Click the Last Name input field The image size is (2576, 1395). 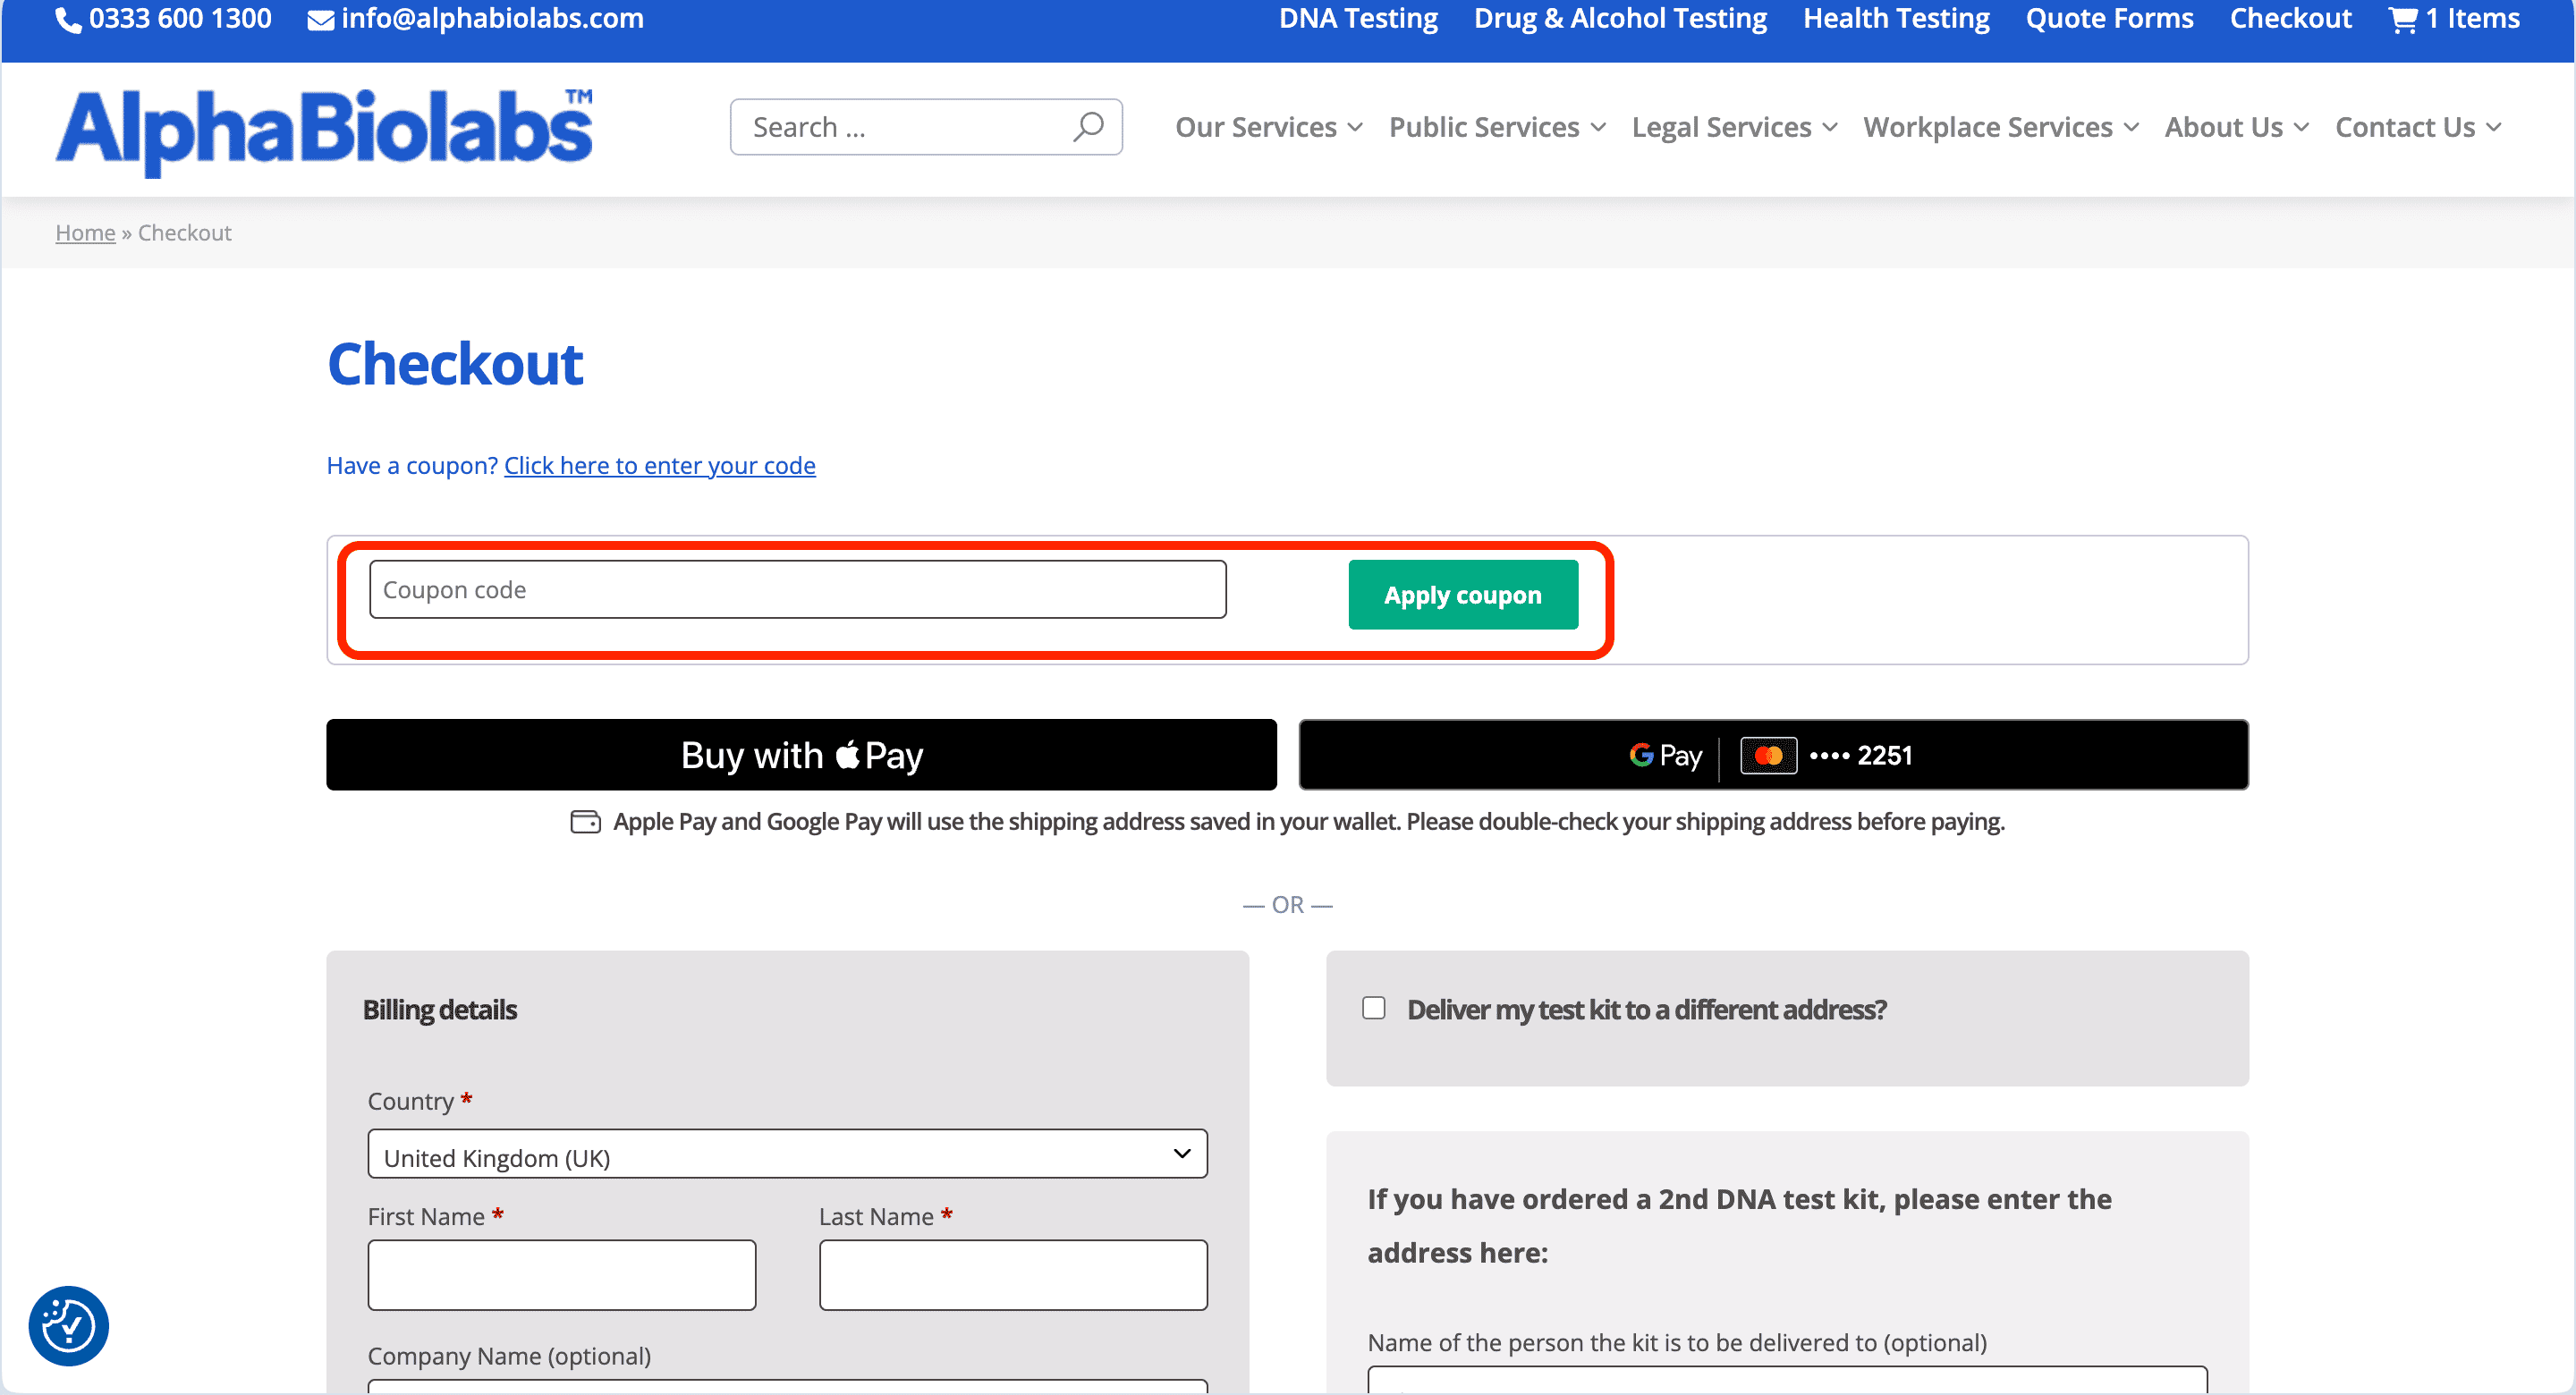point(1013,1275)
